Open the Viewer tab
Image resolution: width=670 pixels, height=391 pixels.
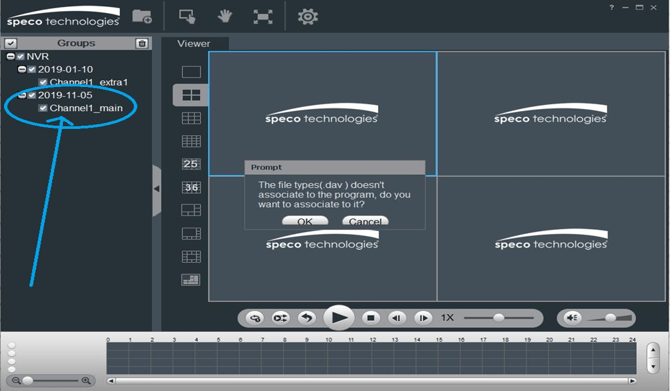point(194,44)
